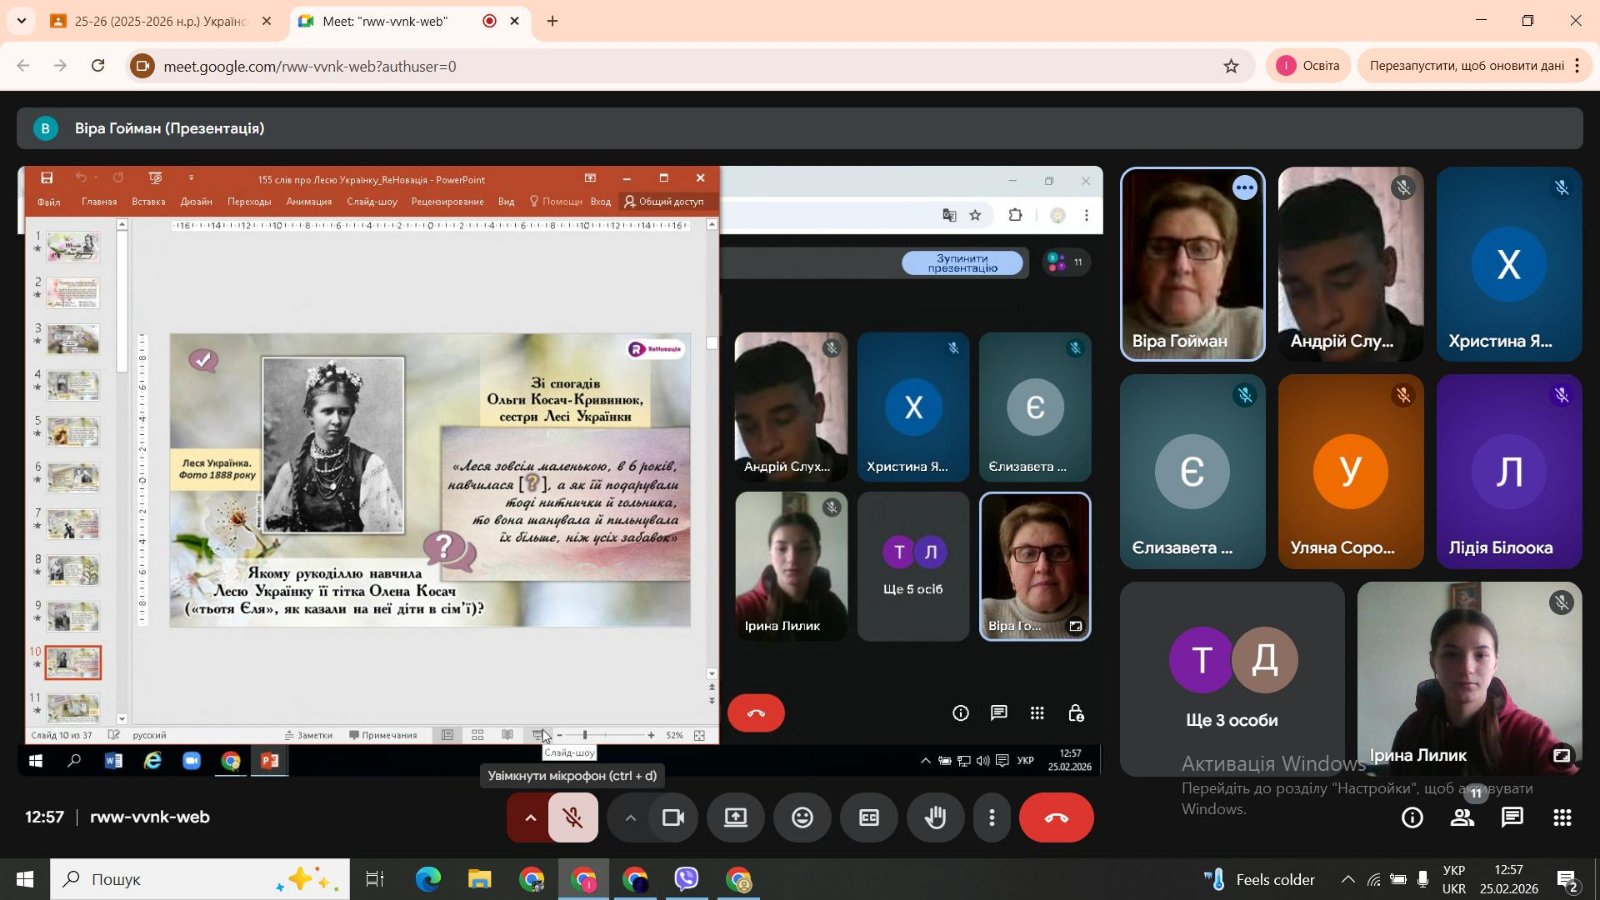The image size is (1600, 900).
Task: Open Chrome's tab search dropdown arrow
Action: [x=21, y=21]
